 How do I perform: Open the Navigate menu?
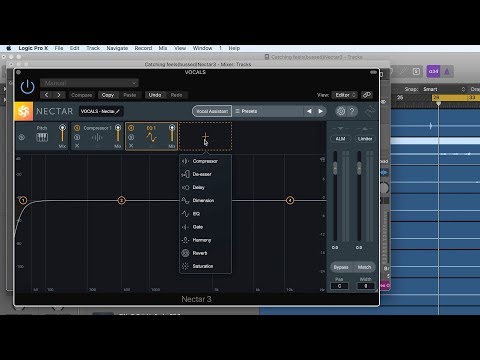(x=117, y=48)
